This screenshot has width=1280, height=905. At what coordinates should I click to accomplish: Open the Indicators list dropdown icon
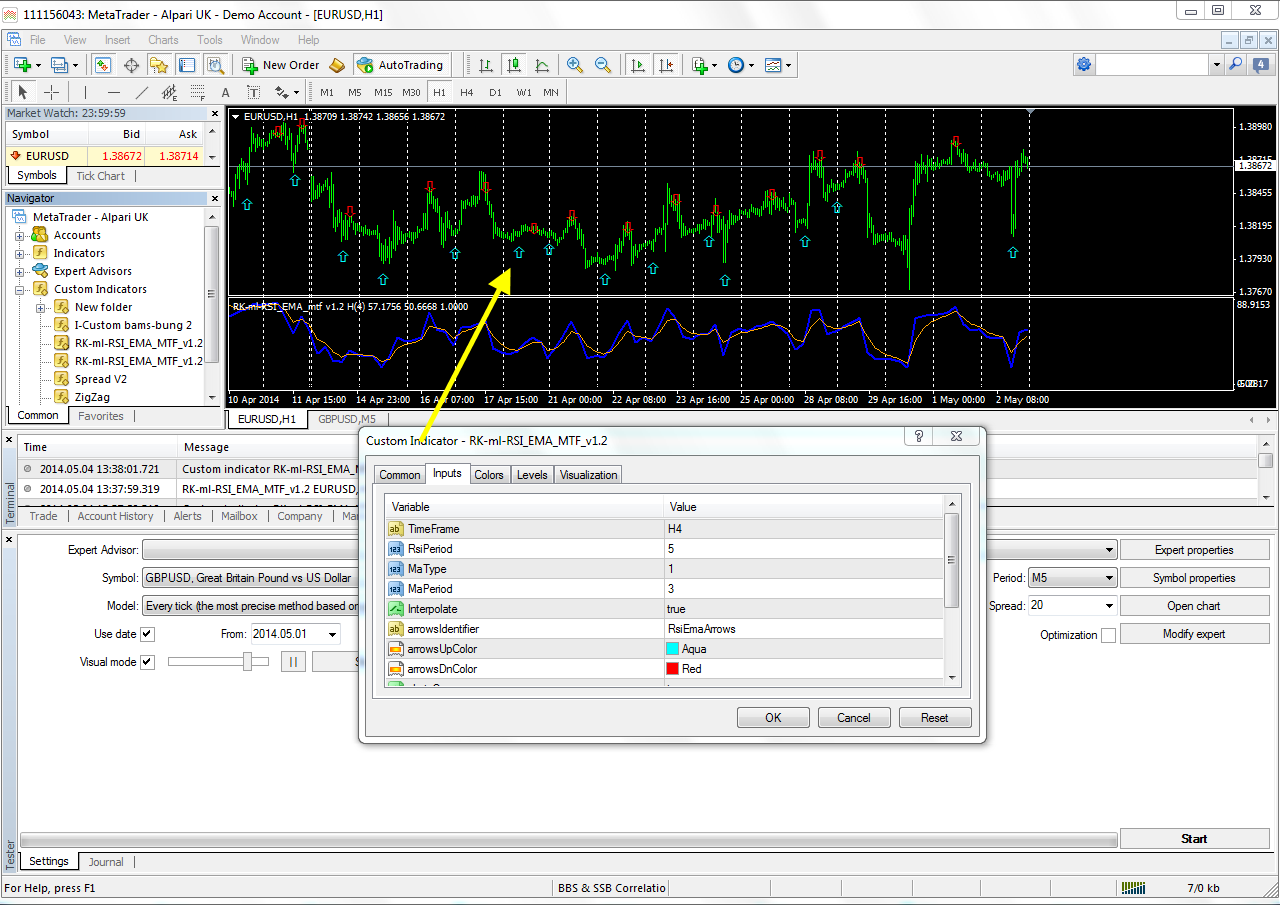click(703, 65)
